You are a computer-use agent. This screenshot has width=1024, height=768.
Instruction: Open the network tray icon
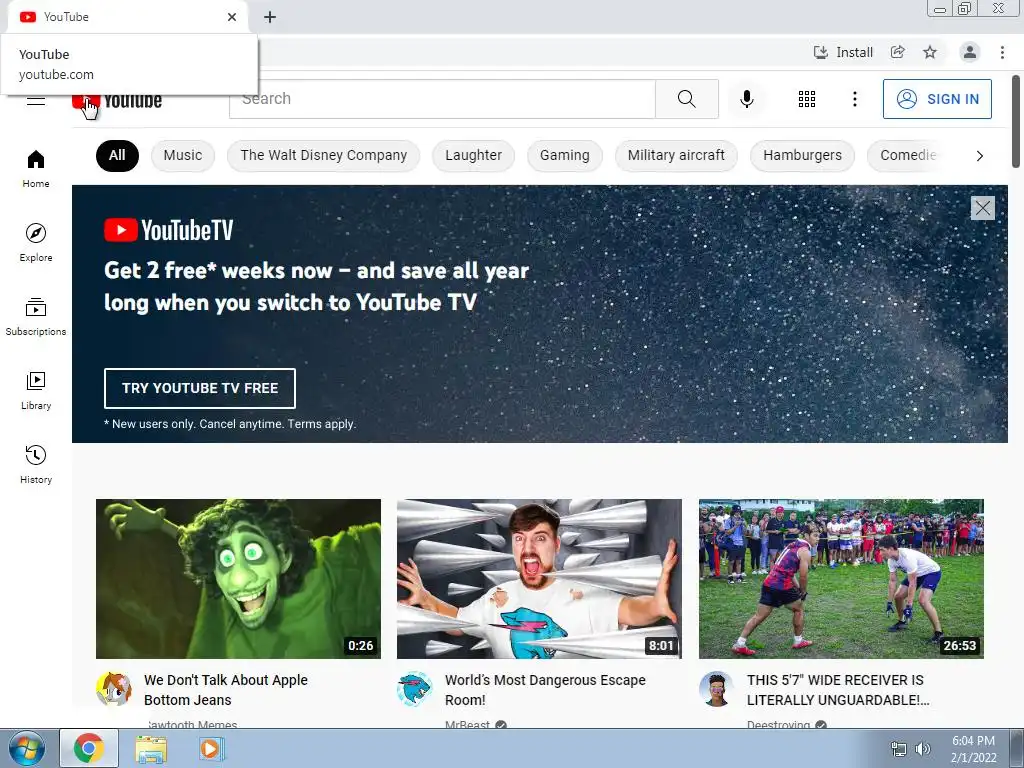[899, 749]
